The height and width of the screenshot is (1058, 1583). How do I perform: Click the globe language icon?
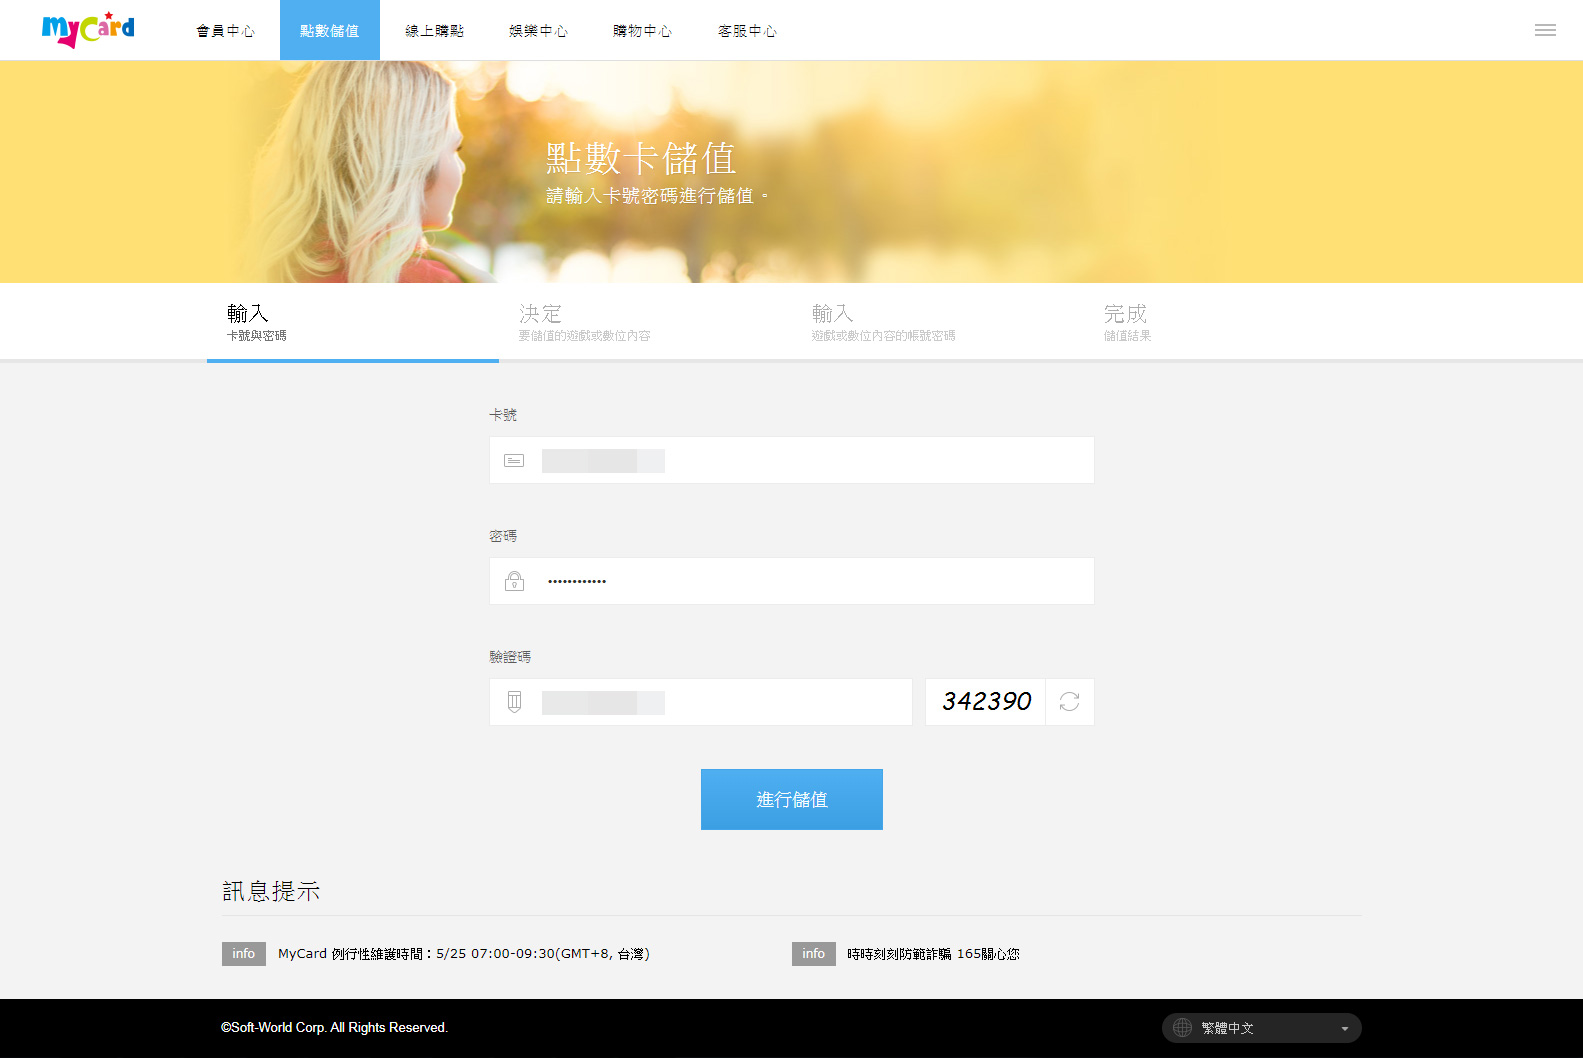(1182, 1028)
